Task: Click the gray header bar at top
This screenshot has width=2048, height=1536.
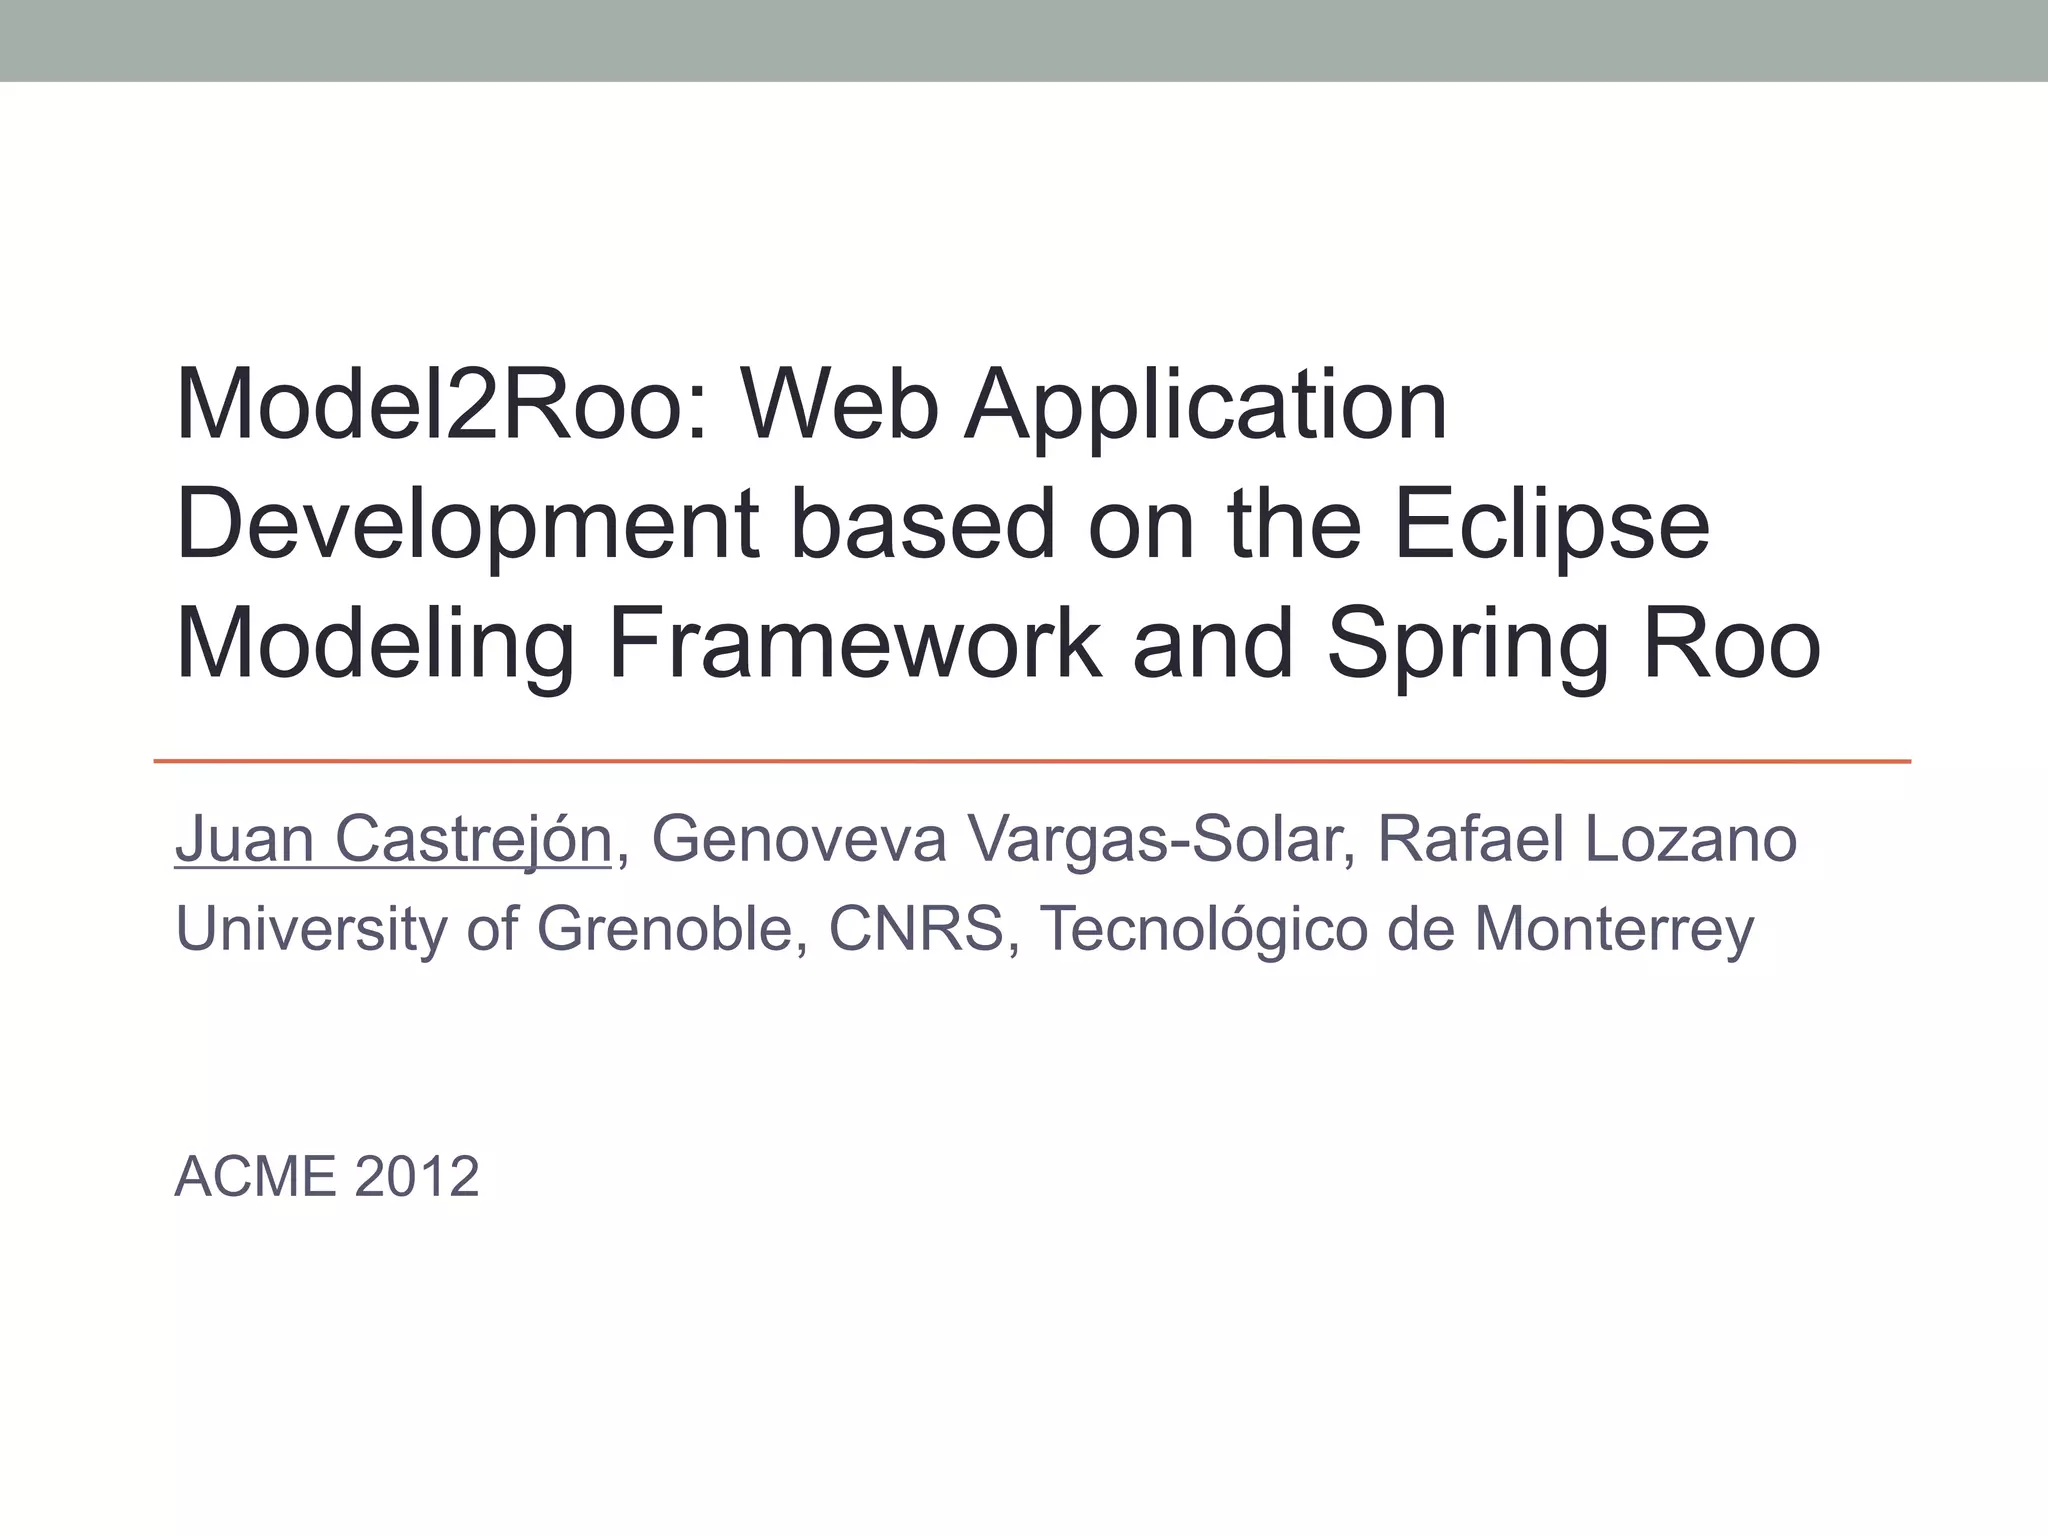Action: (1024, 40)
